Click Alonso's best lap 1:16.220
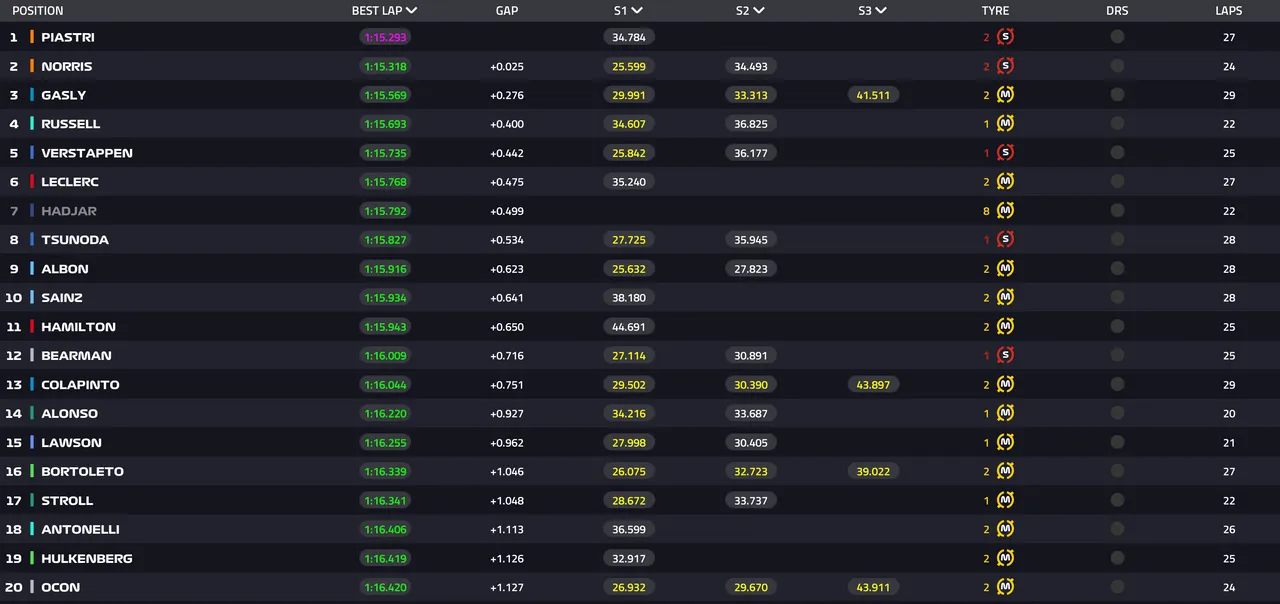 pyautogui.click(x=385, y=413)
